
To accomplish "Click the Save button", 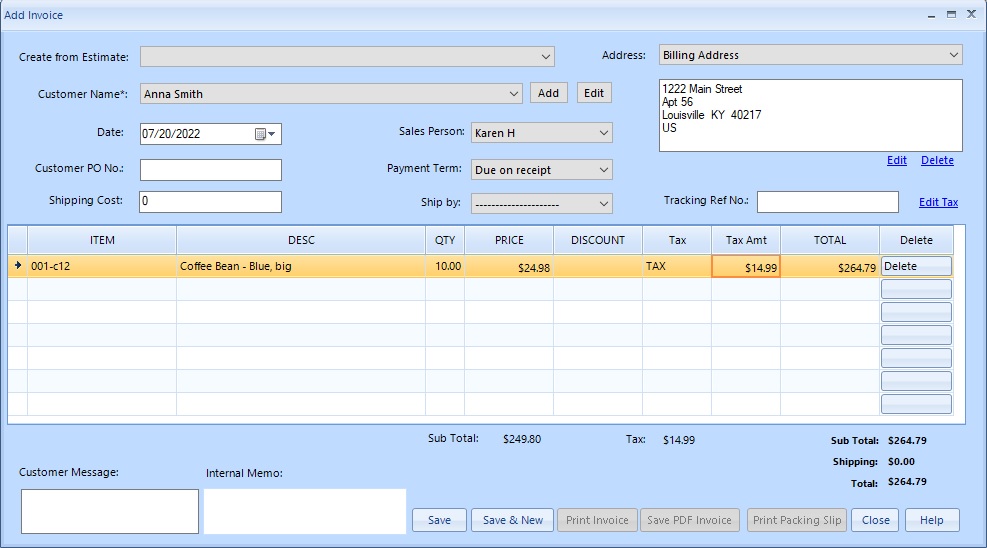I will pyautogui.click(x=439, y=520).
